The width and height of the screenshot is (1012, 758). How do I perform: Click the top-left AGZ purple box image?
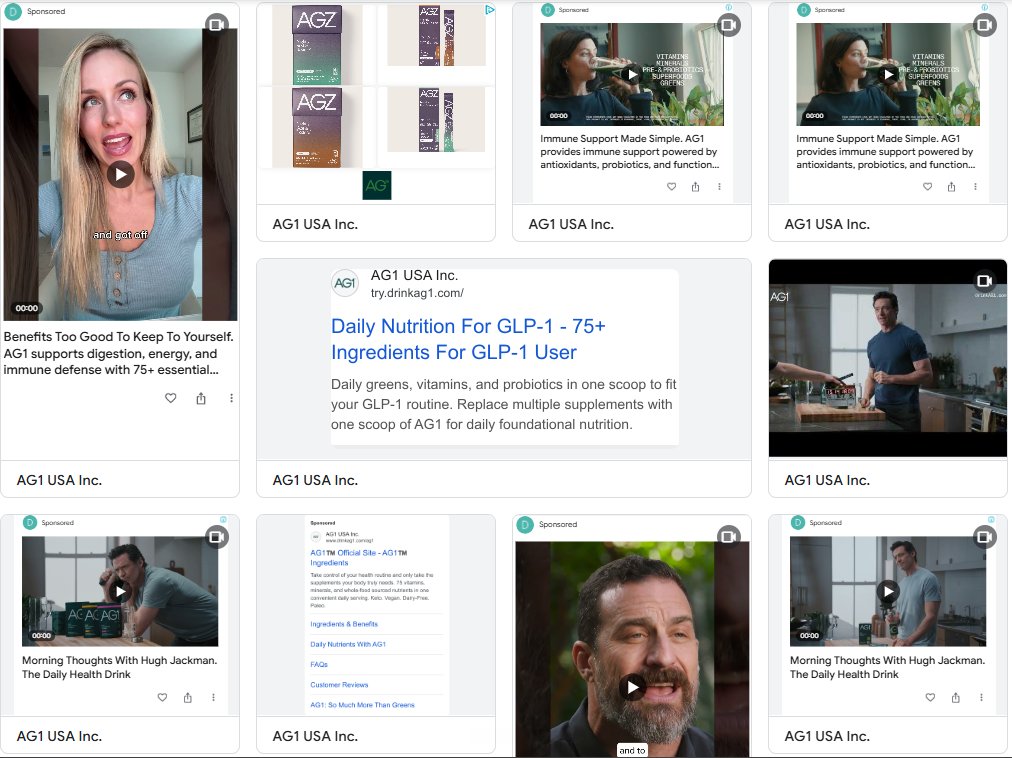pos(316,45)
